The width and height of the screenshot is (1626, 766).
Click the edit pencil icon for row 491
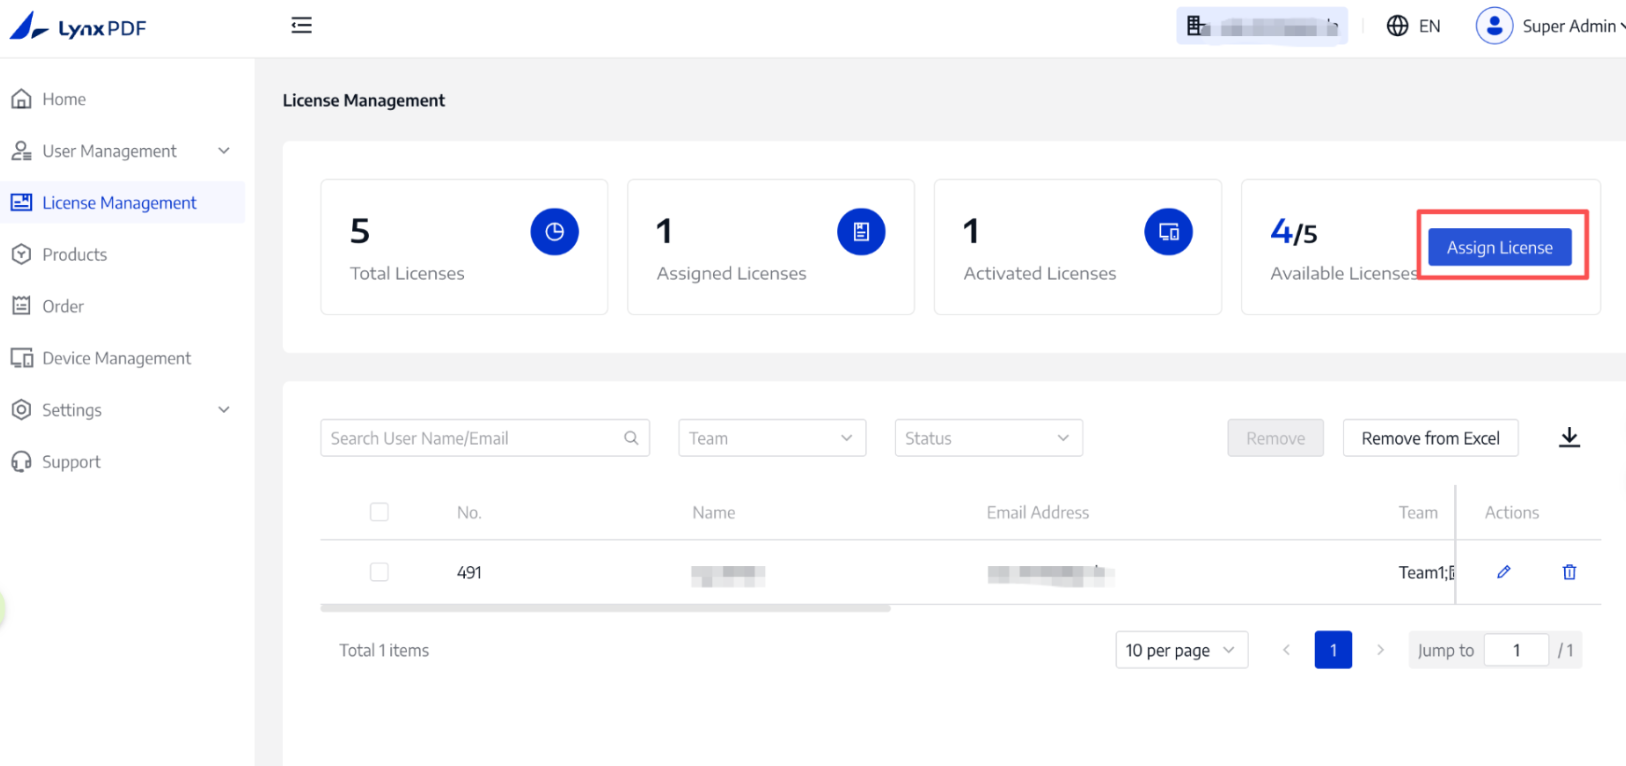pos(1503,572)
